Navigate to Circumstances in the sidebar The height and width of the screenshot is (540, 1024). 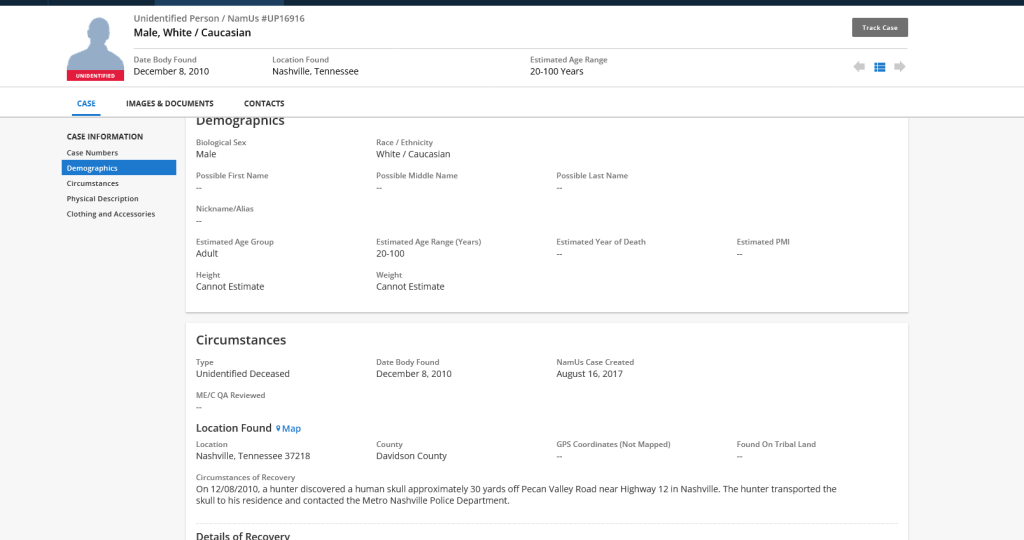point(93,184)
